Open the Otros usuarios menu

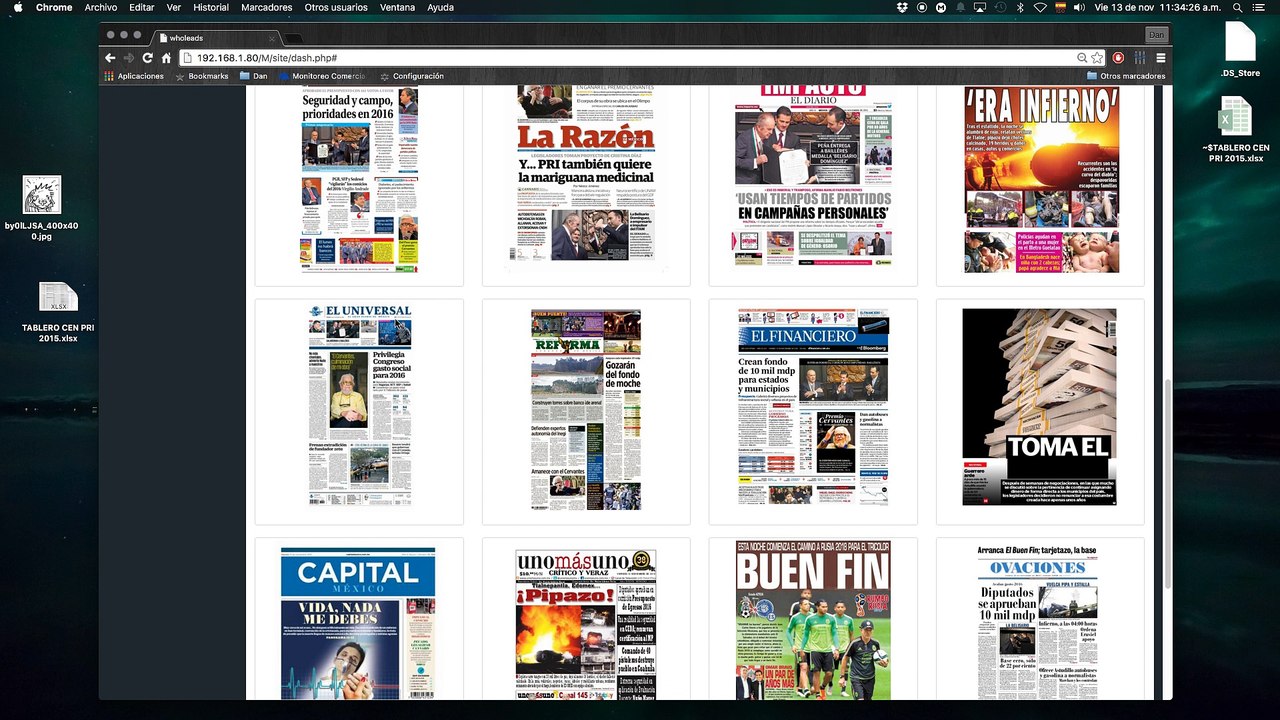click(x=337, y=7)
